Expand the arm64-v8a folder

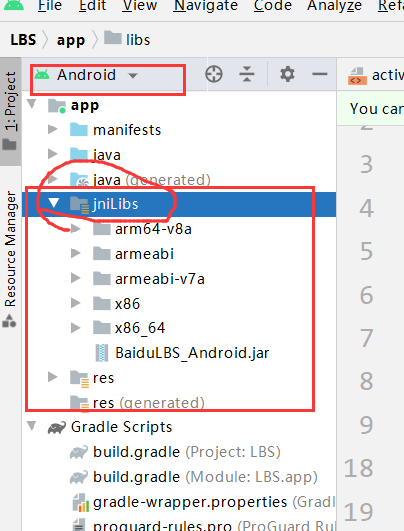click(x=76, y=229)
